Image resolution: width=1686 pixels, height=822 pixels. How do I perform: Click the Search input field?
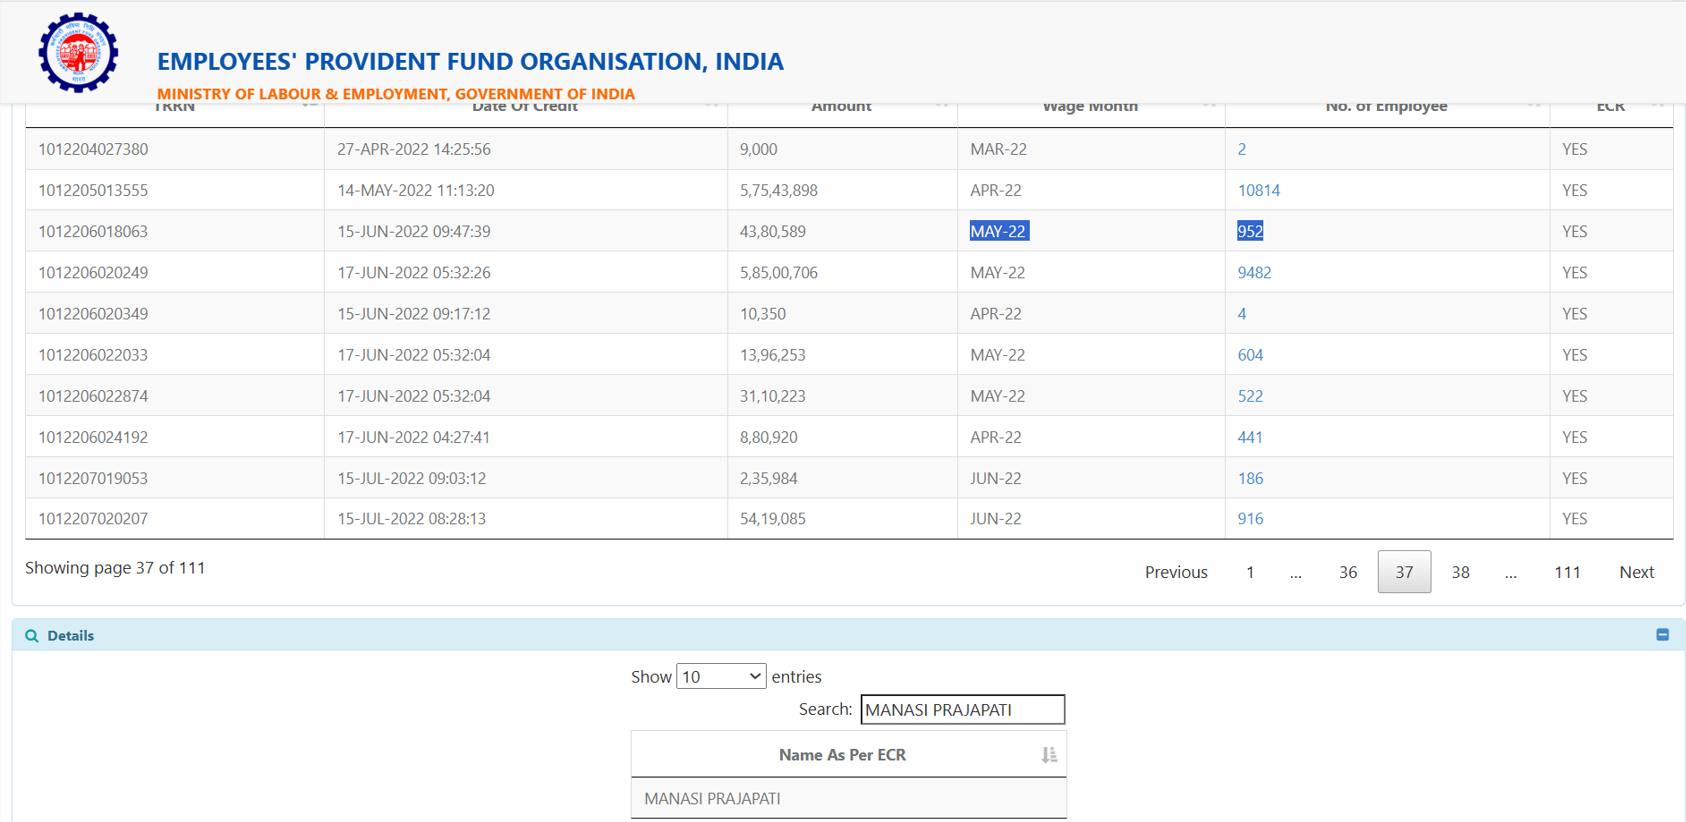[962, 710]
